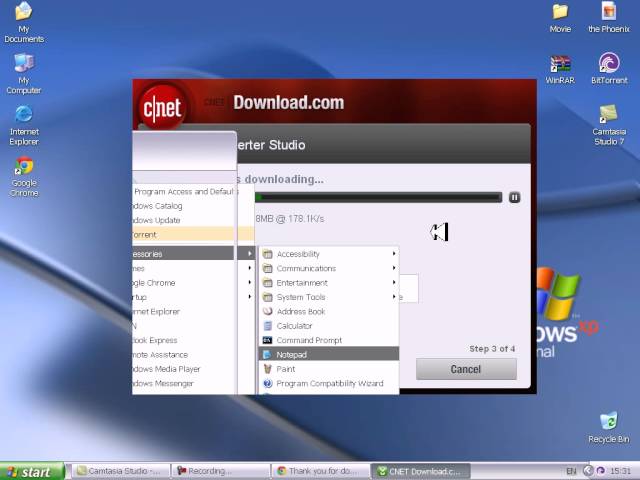Select Remote Assistance in programs menu
Screen dimensions: 640x480
click(x=193, y=355)
